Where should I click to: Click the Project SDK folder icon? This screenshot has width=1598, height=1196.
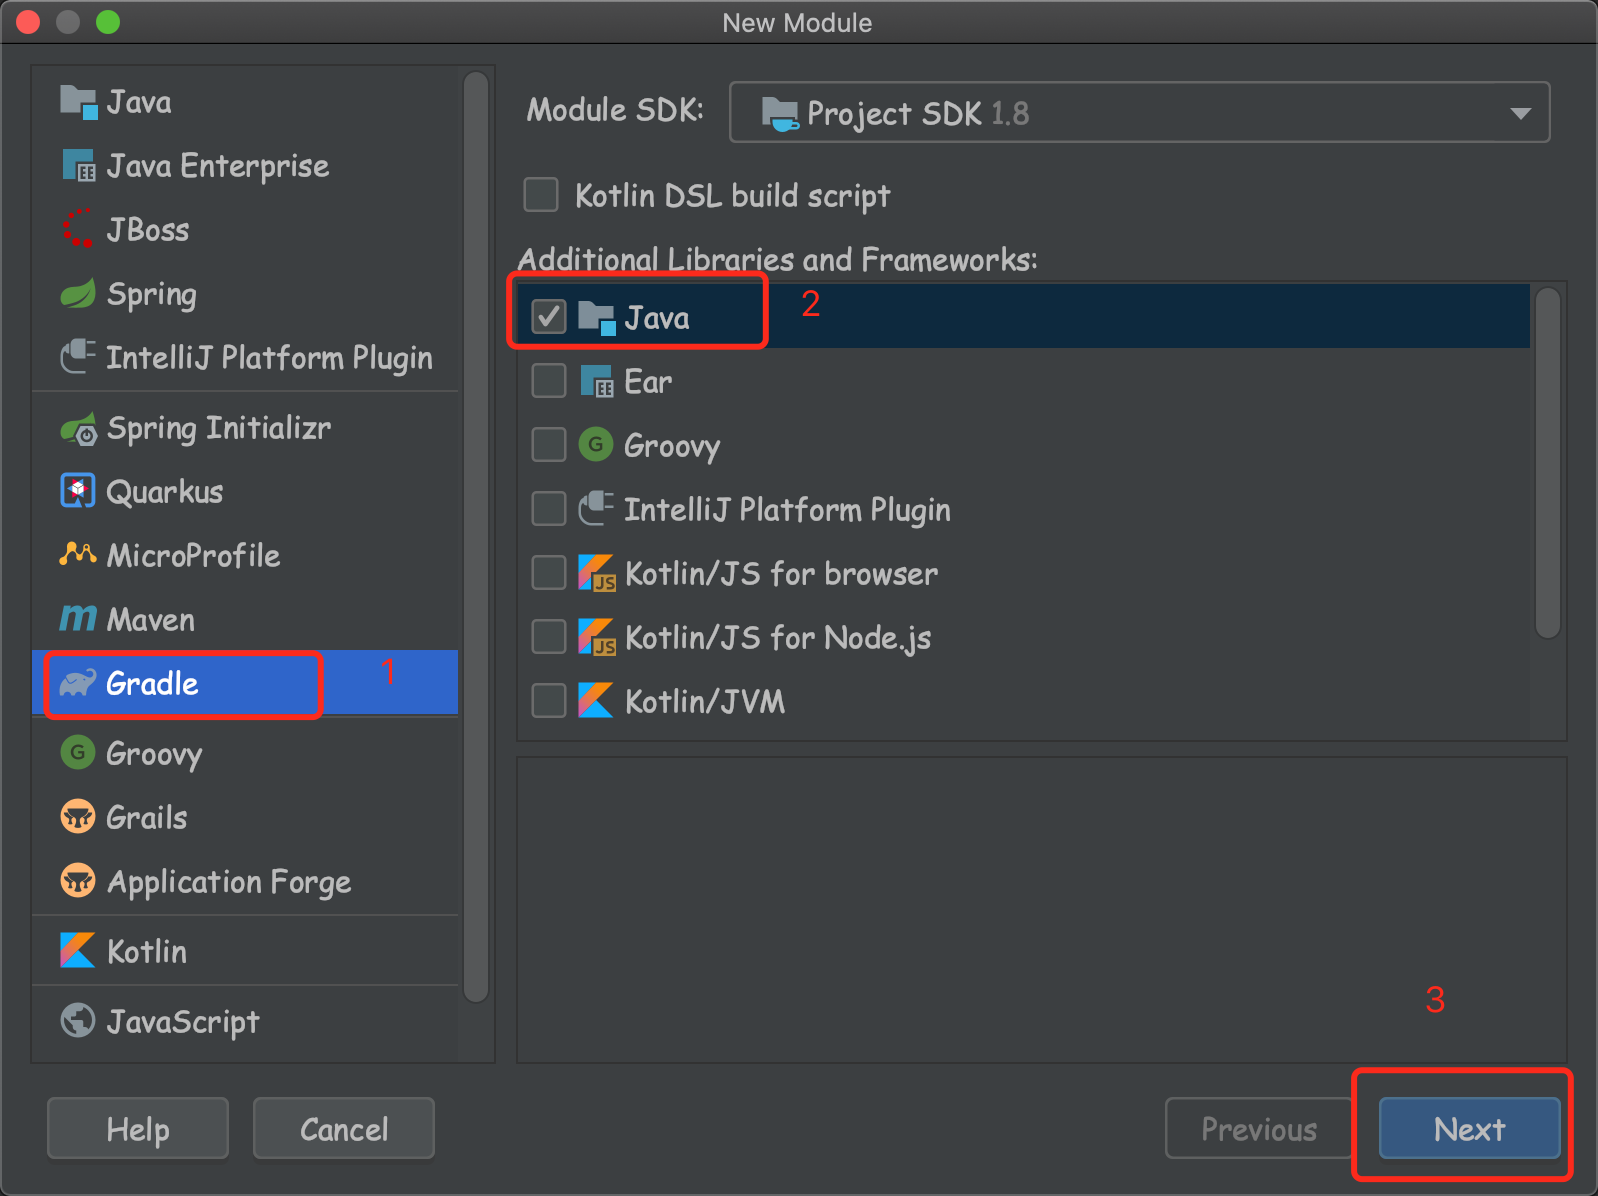click(780, 114)
